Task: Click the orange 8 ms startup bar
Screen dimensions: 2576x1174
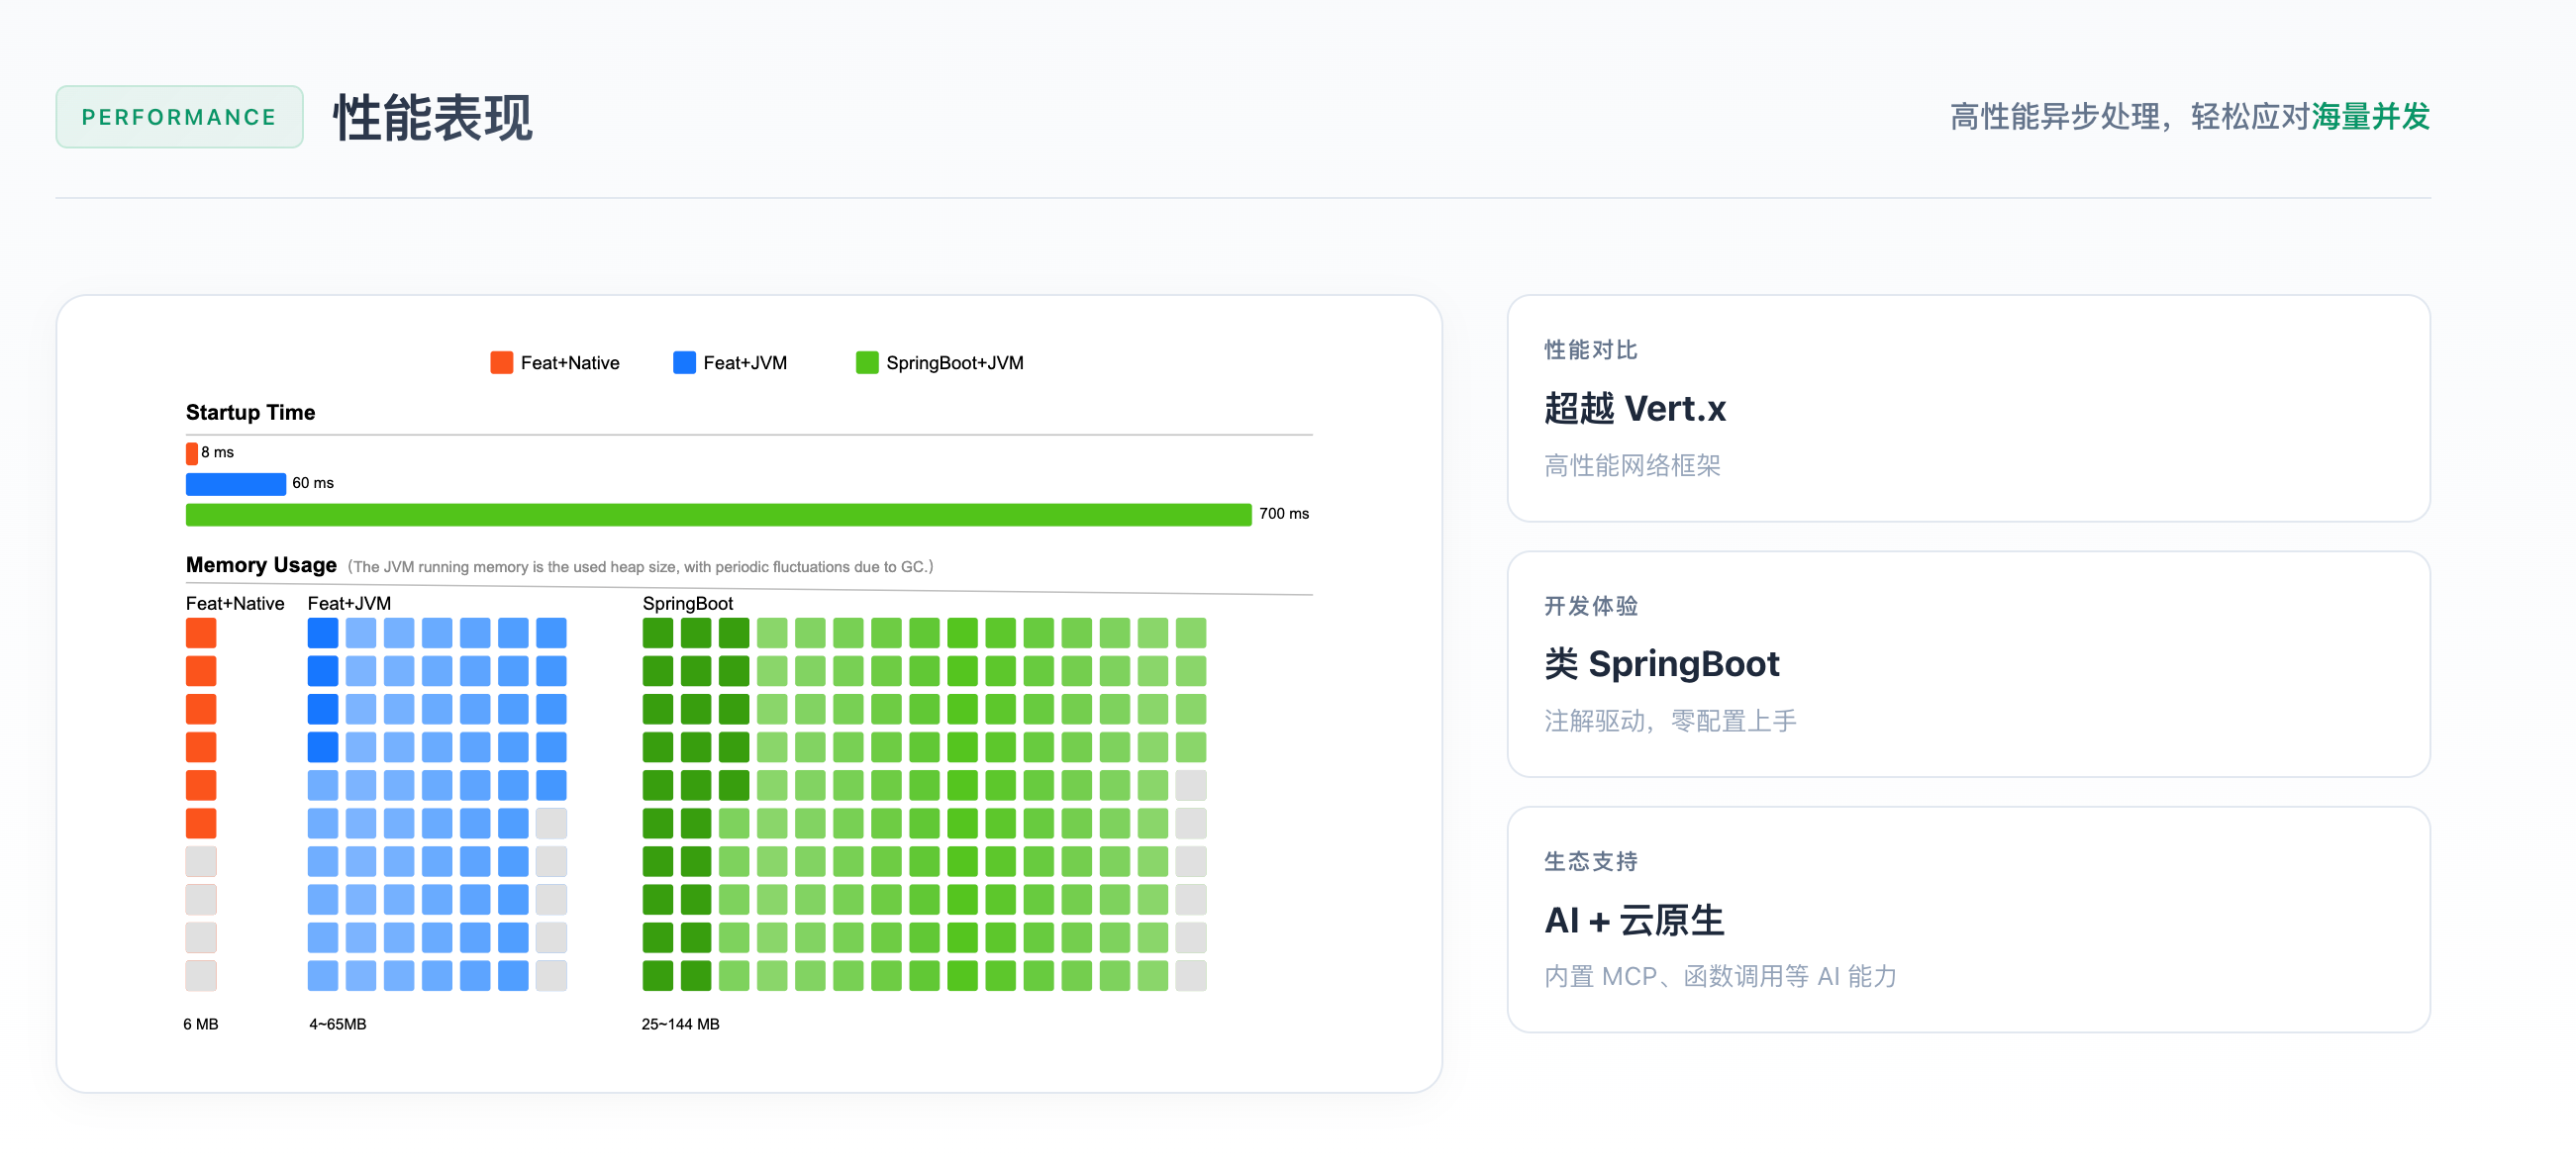Action: [x=191, y=453]
